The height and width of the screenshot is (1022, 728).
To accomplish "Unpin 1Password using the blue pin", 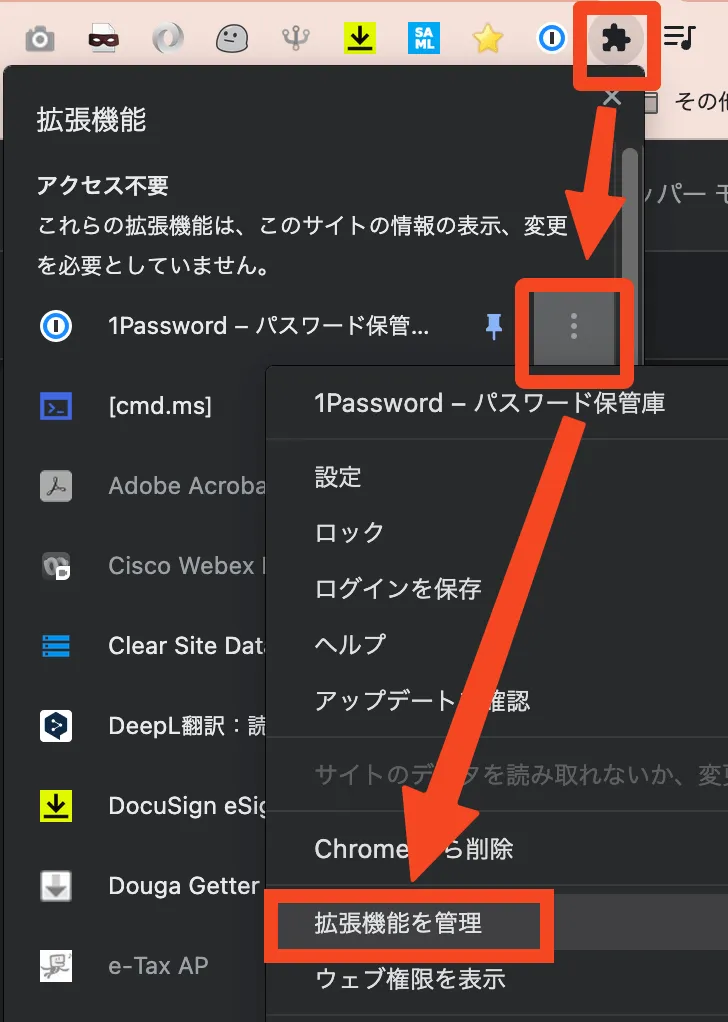I will coord(494,326).
